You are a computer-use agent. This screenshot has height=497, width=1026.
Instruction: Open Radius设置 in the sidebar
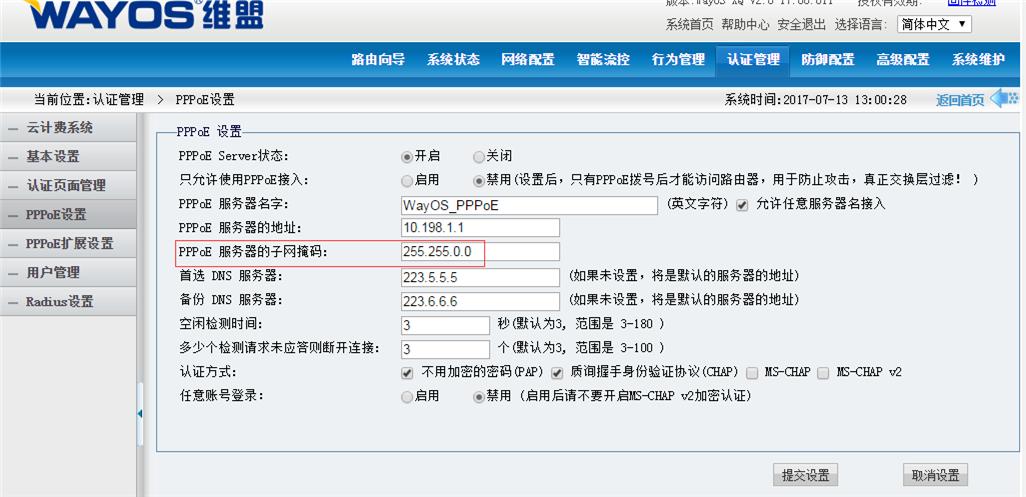(x=59, y=301)
